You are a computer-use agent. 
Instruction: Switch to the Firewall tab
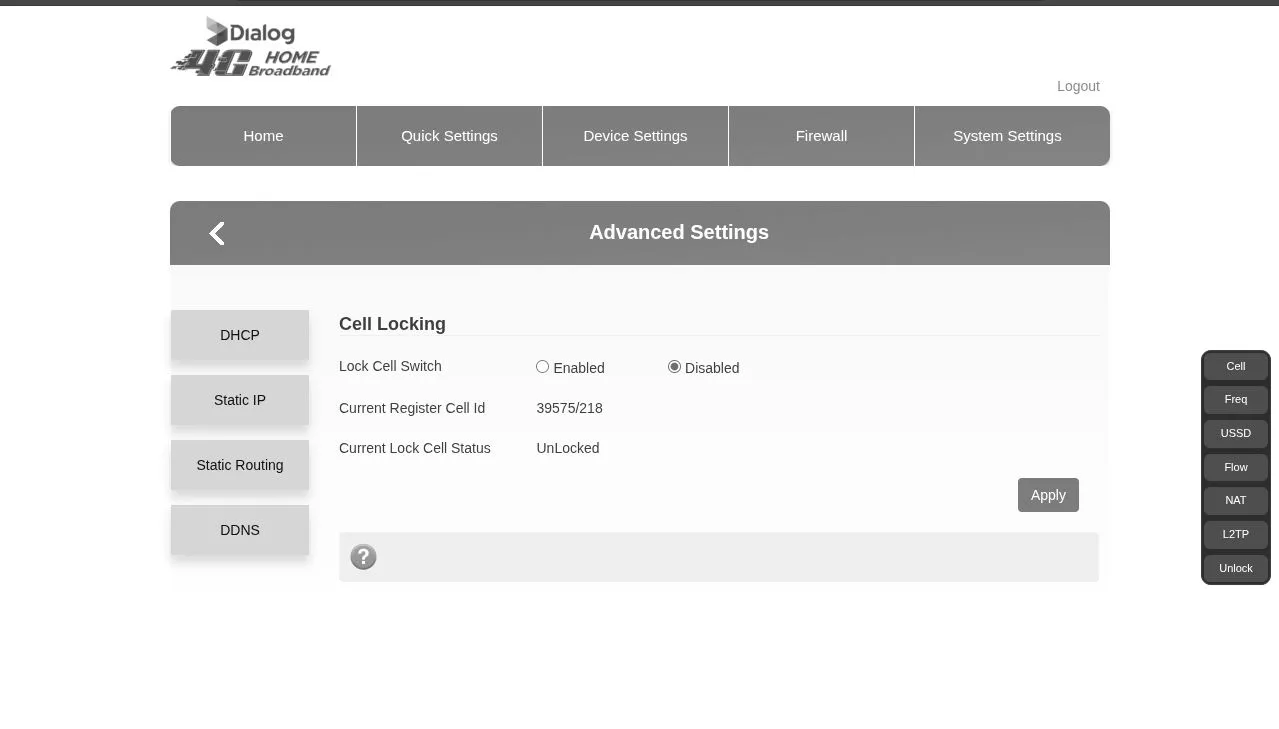(x=821, y=136)
